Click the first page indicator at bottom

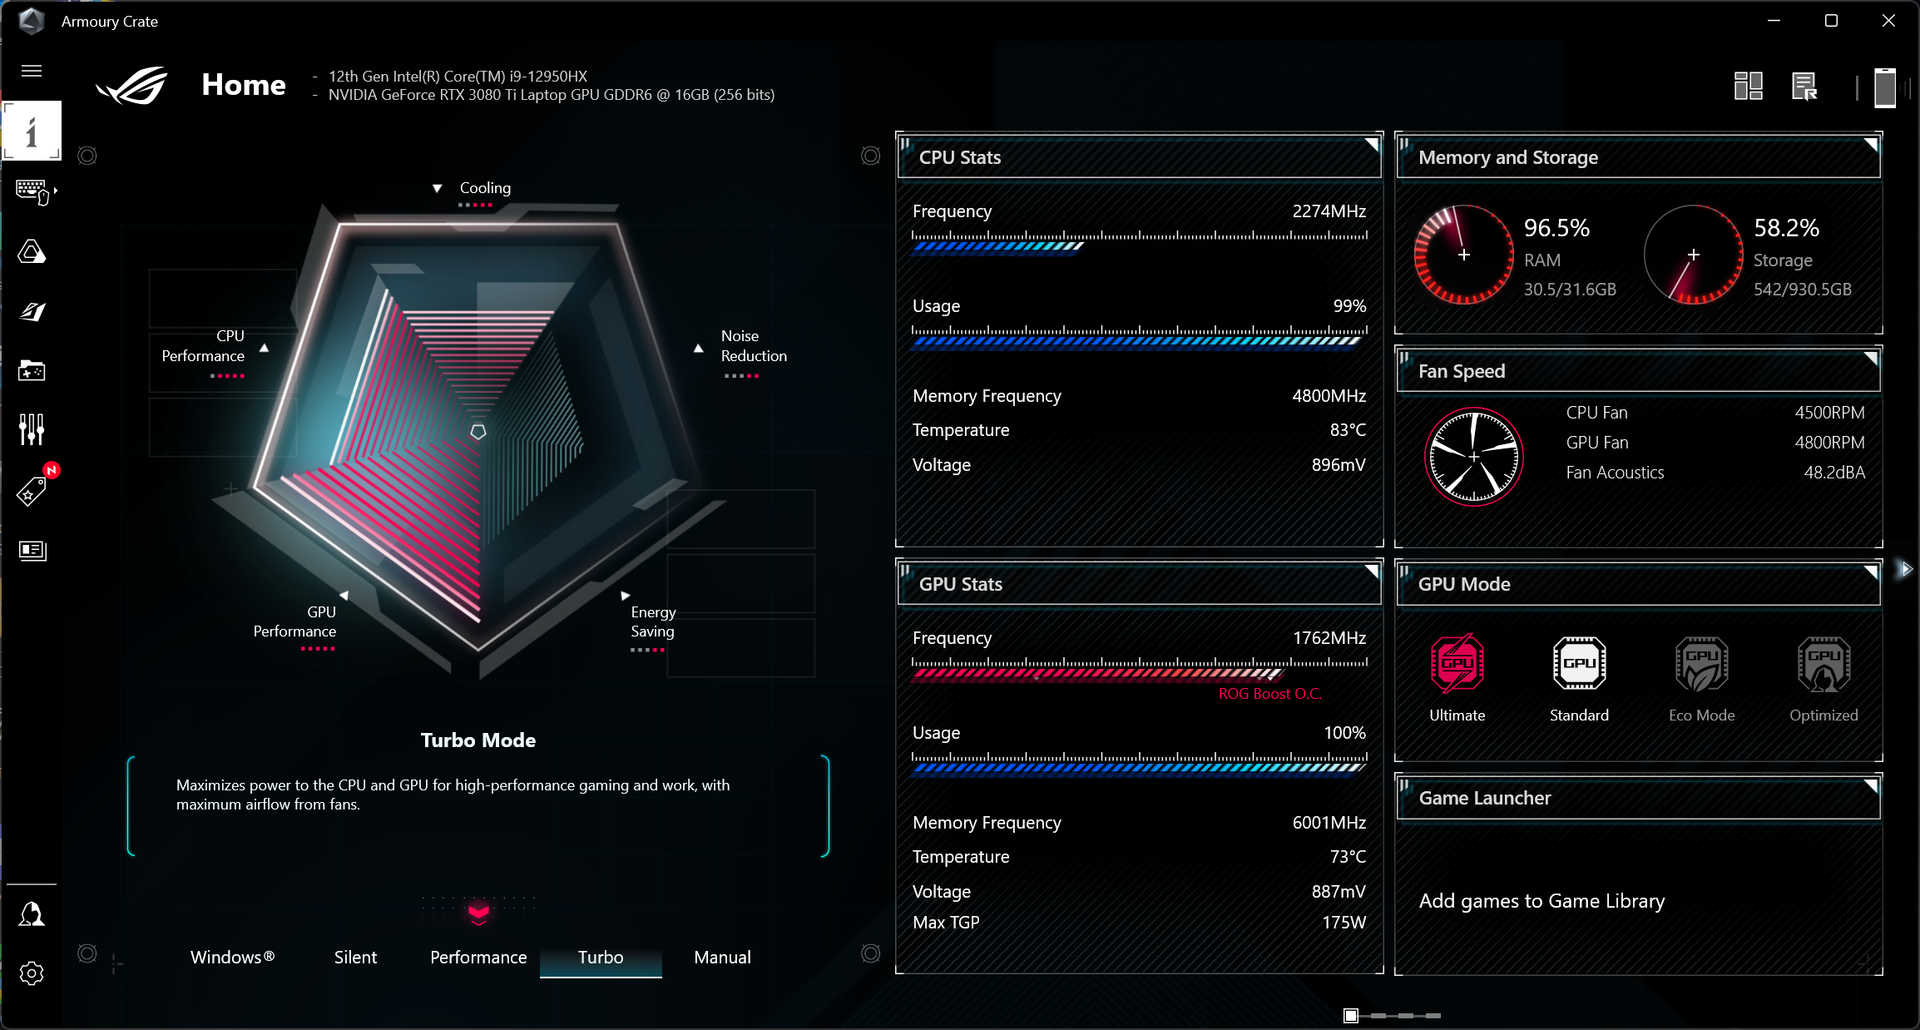[x=1351, y=1016]
